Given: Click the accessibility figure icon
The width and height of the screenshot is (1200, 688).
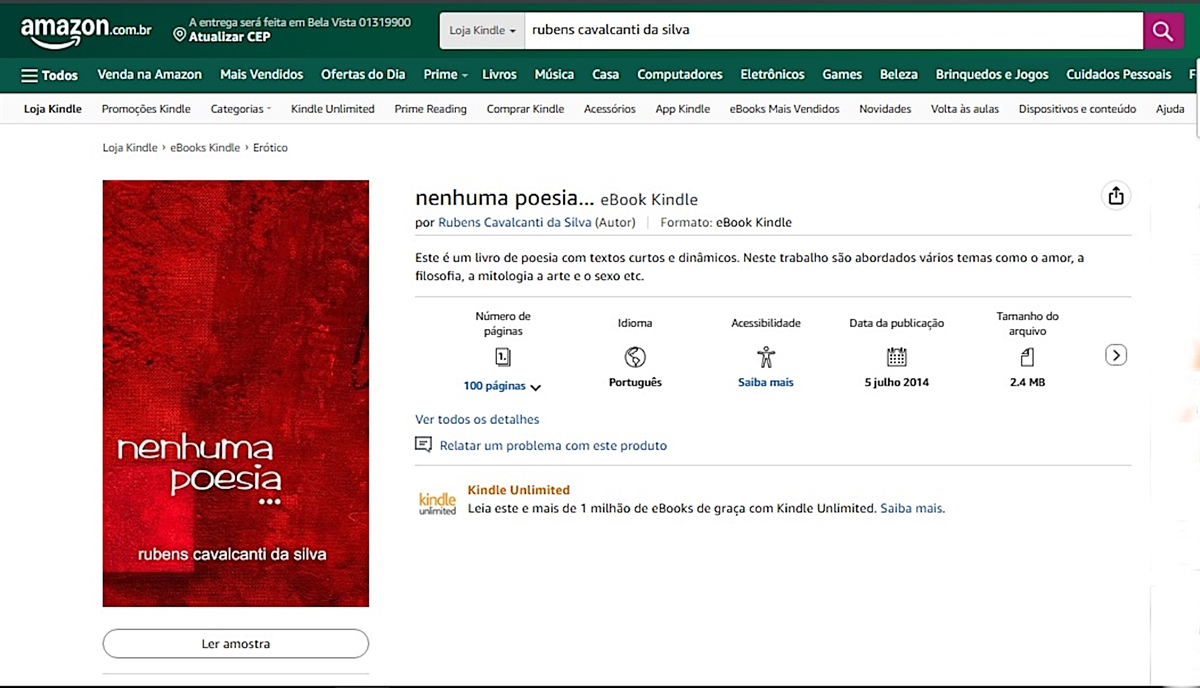Looking at the screenshot, I should [766, 357].
